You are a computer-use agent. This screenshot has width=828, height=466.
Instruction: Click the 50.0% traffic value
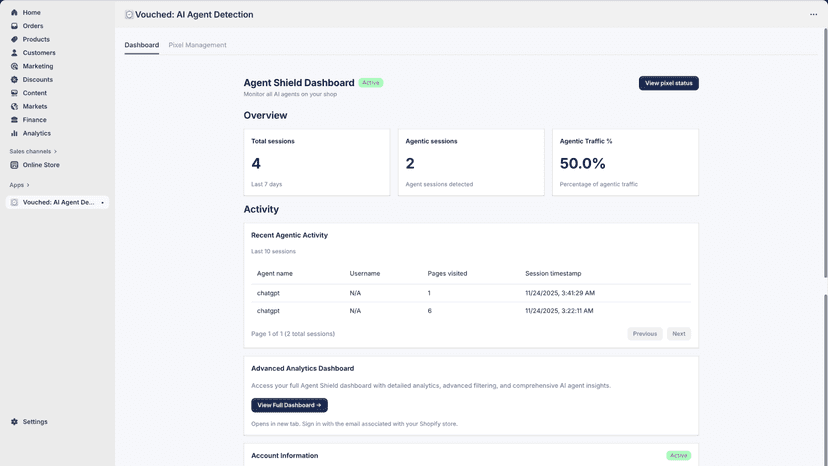click(x=582, y=164)
